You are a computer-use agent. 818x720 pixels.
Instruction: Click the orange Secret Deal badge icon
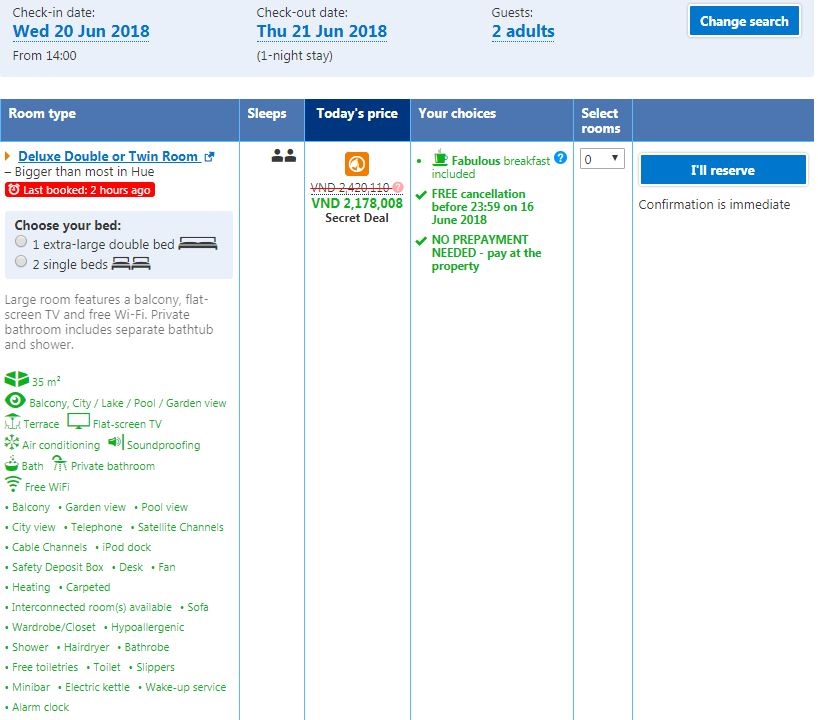pos(357,164)
